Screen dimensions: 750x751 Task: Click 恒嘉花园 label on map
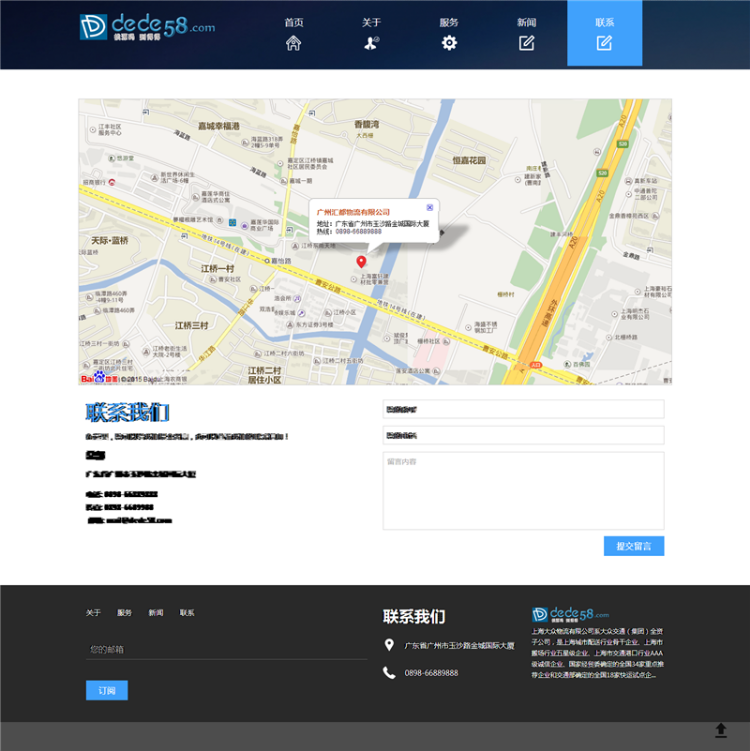coord(469,160)
